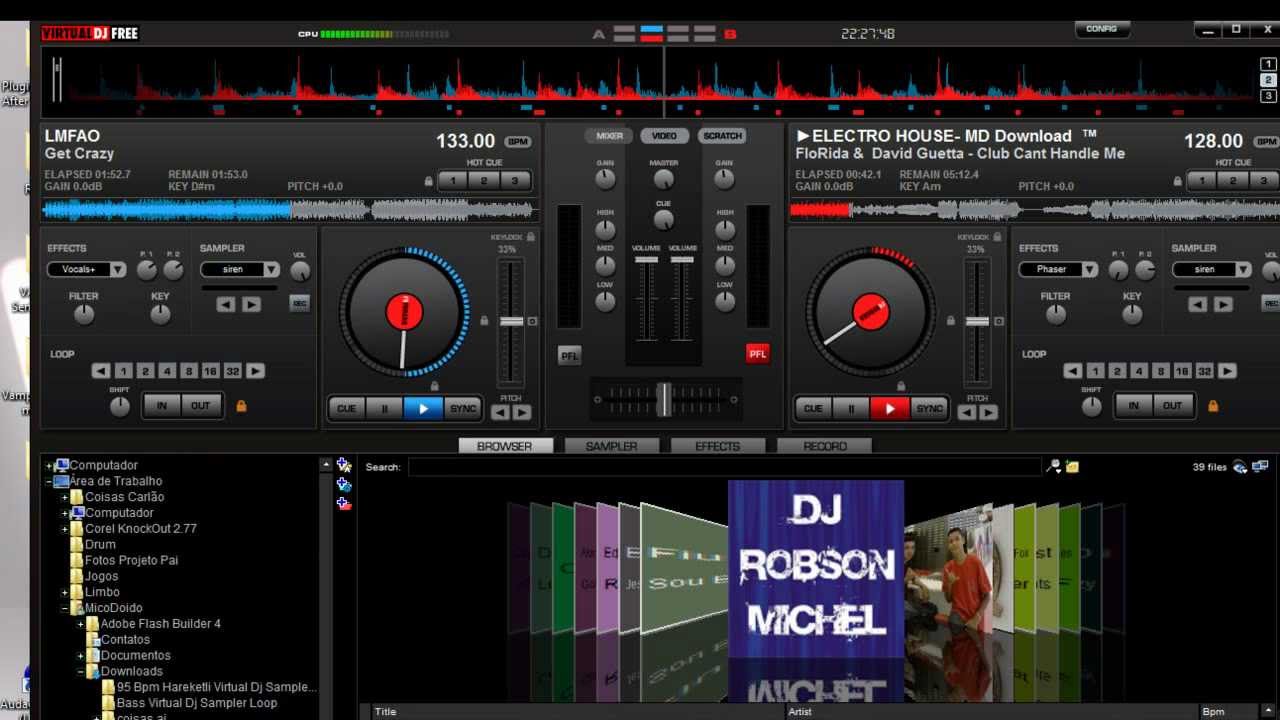The image size is (1280, 720).
Task: Nudge right deck pitch down arrow
Action: (967, 412)
